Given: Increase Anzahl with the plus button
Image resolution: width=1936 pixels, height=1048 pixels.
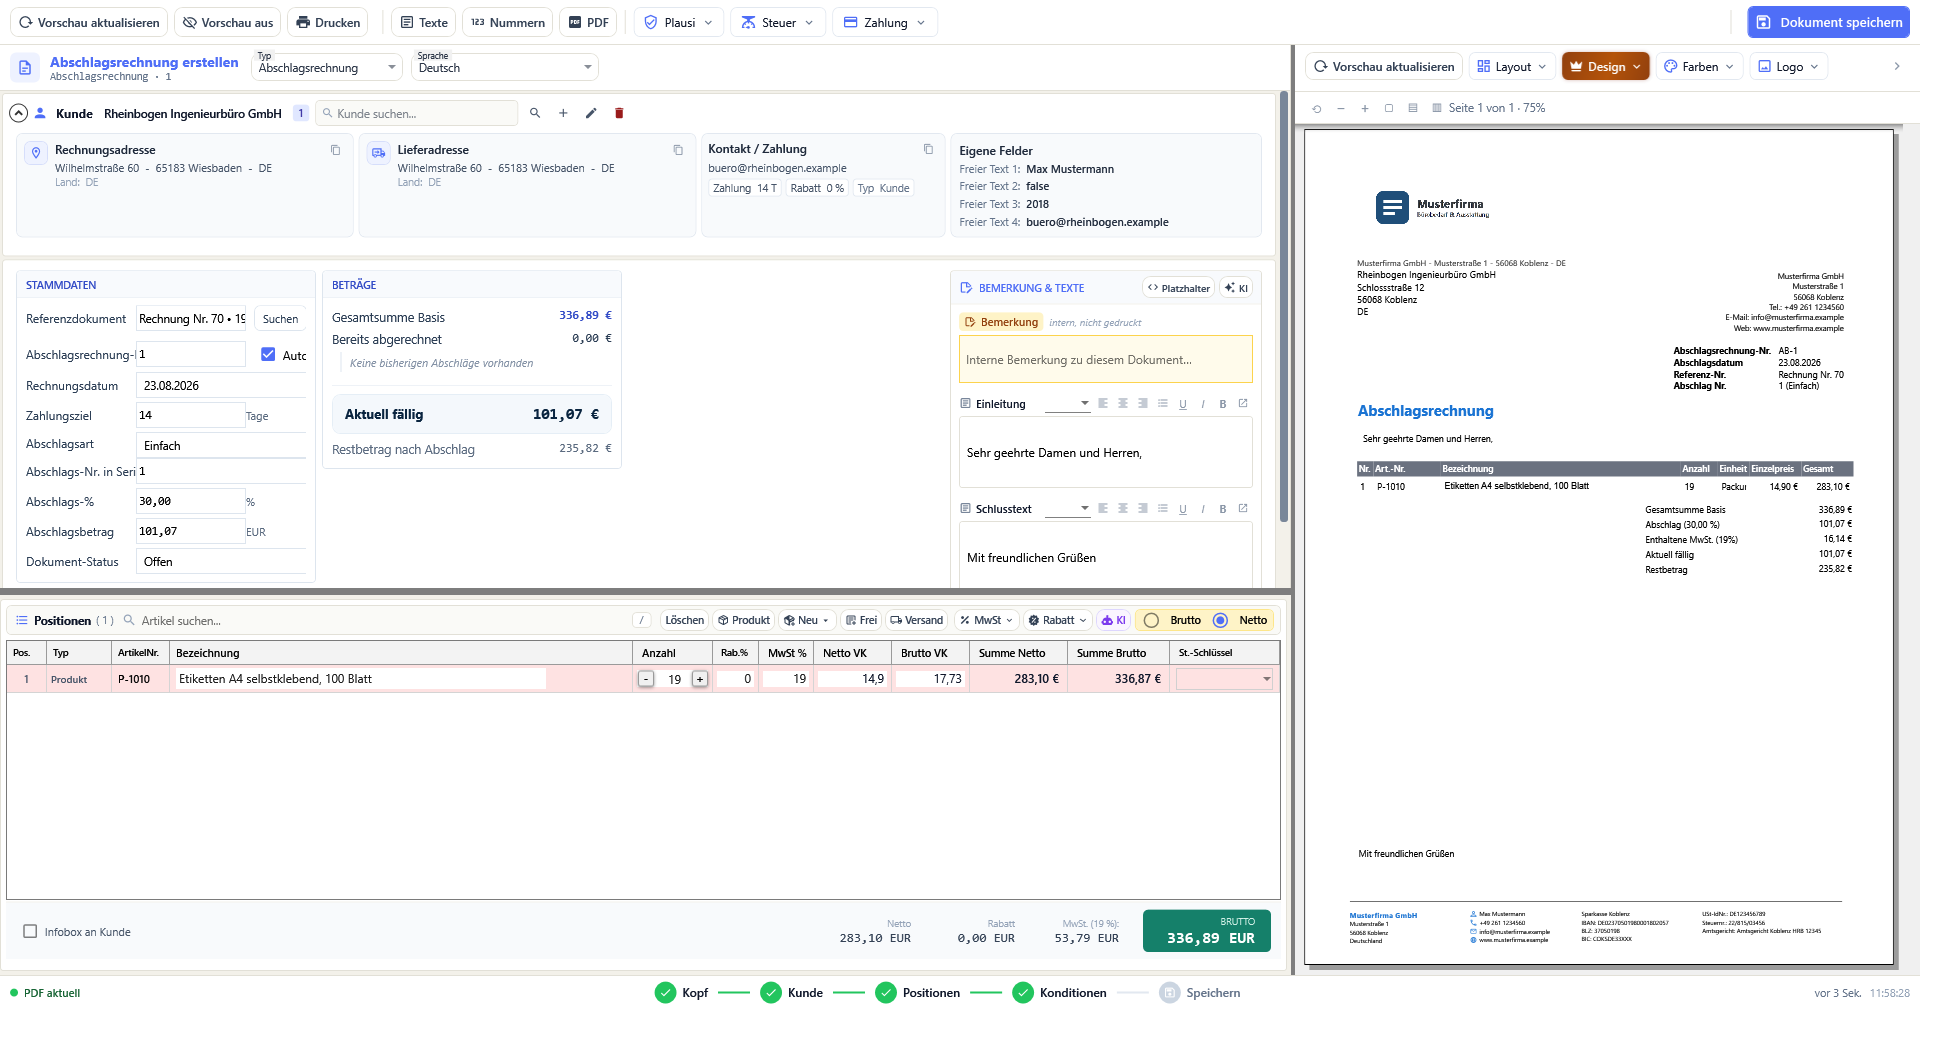Looking at the screenshot, I should point(700,679).
